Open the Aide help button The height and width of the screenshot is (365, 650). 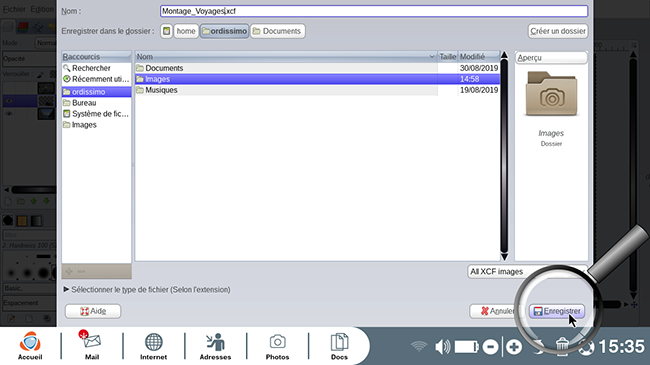[93, 311]
